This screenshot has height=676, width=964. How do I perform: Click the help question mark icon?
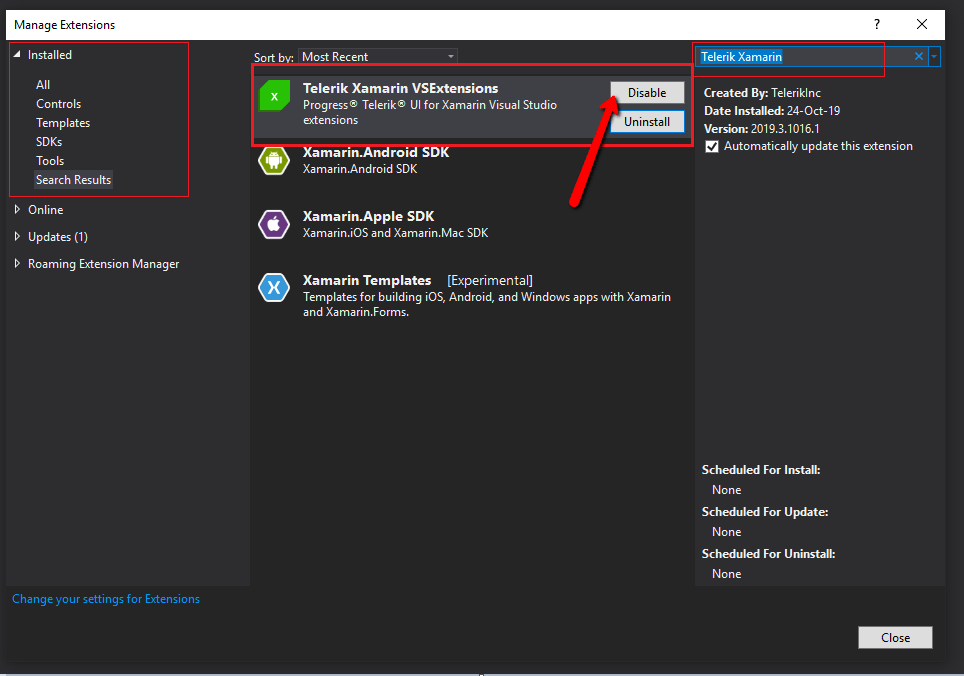(x=876, y=24)
